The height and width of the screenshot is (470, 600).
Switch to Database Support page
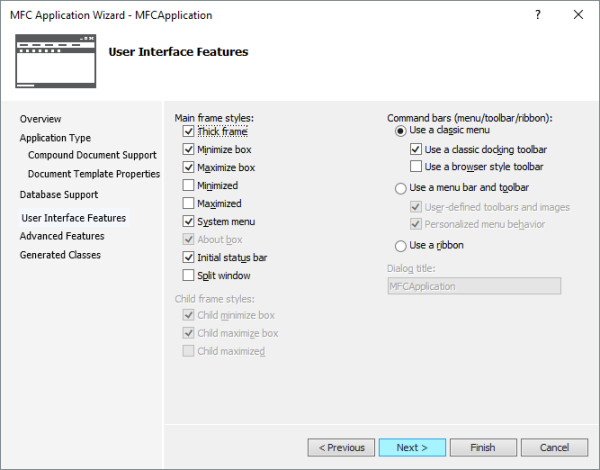(x=59, y=195)
